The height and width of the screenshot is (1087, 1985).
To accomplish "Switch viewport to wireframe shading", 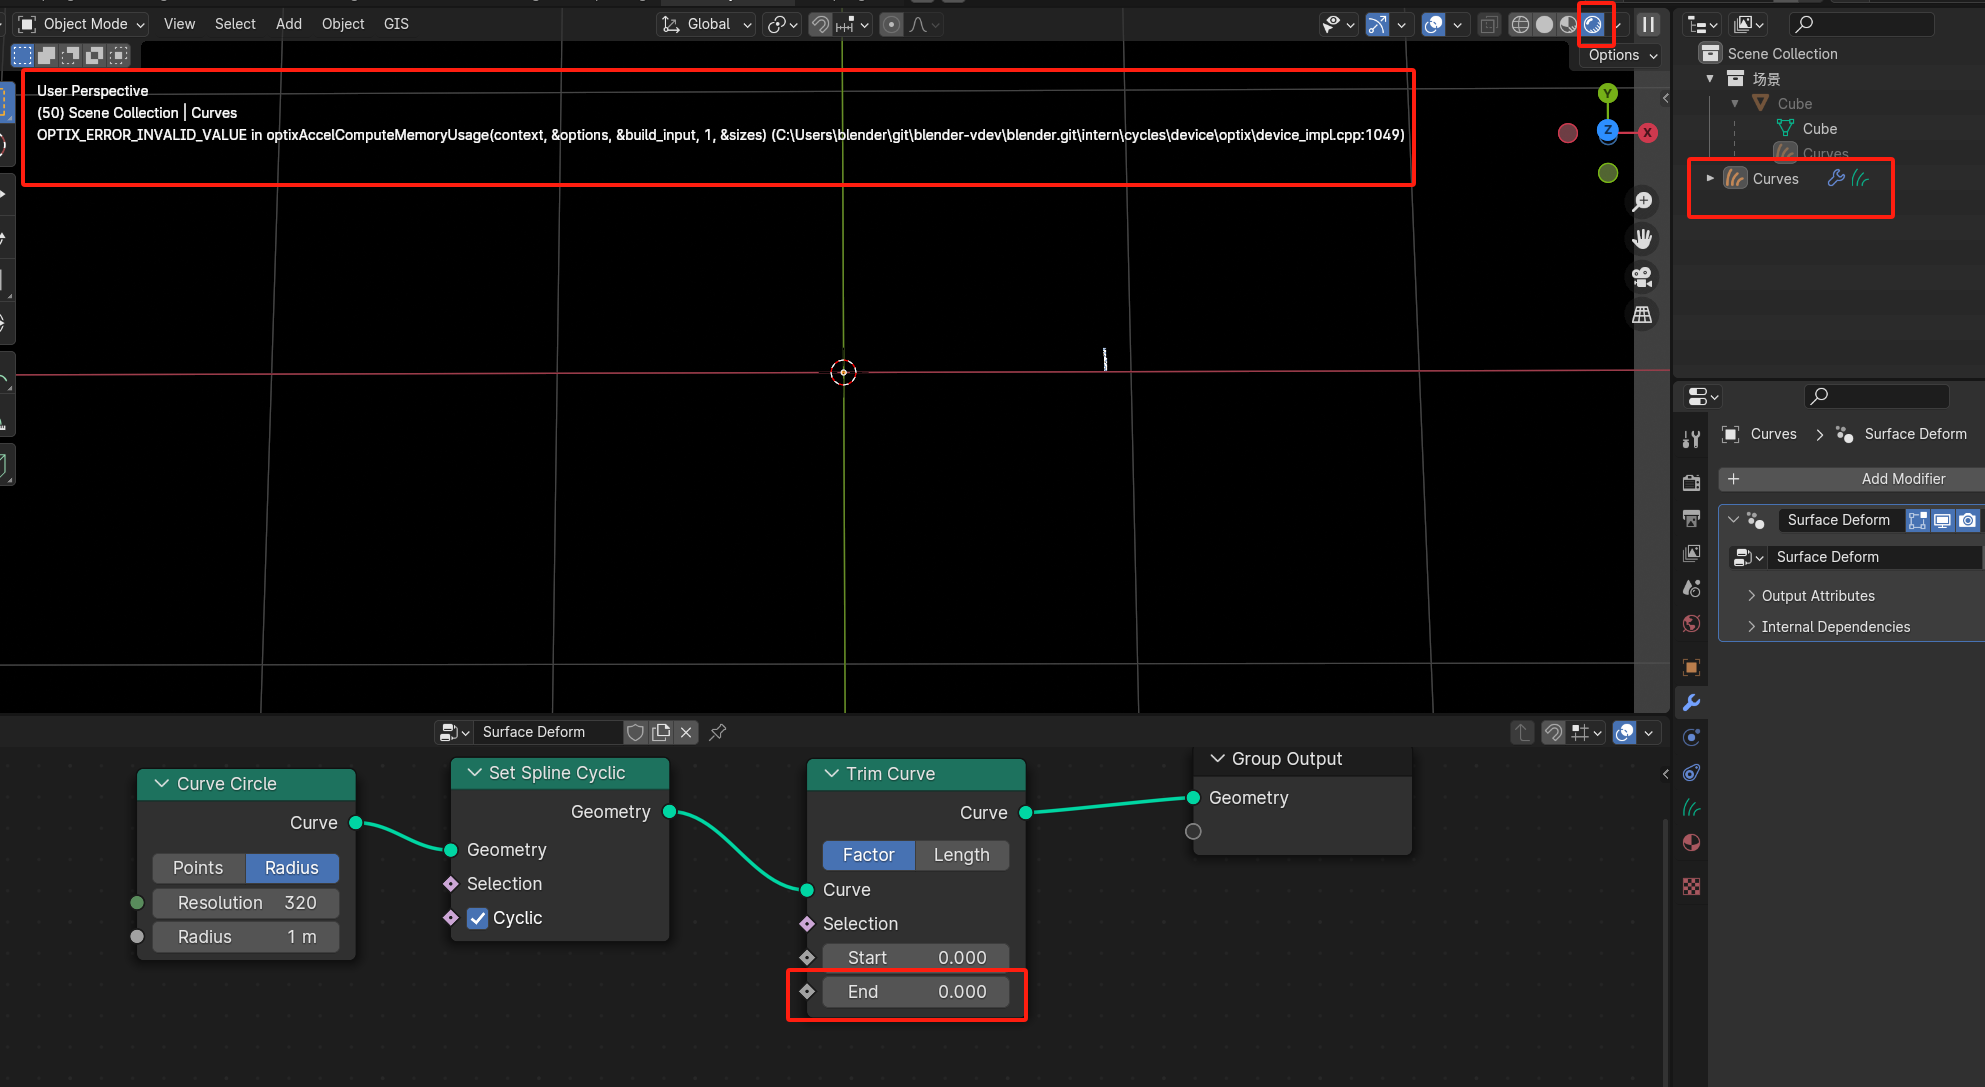I will pyautogui.click(x=1520, y=24).
